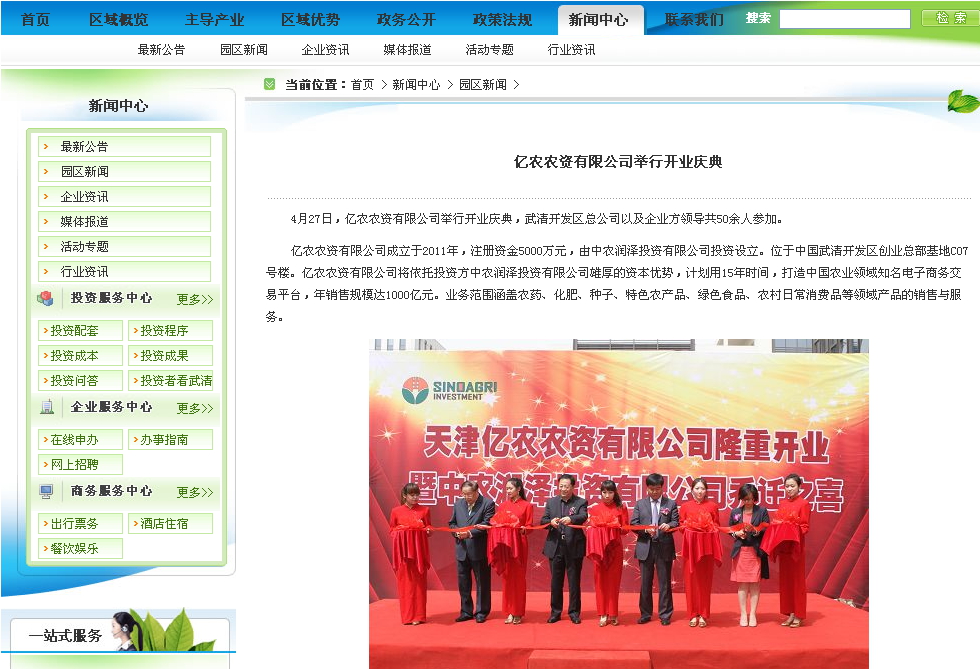
Task: Open the 餐饮娱乐 link
Action: [x=81, y=548]
